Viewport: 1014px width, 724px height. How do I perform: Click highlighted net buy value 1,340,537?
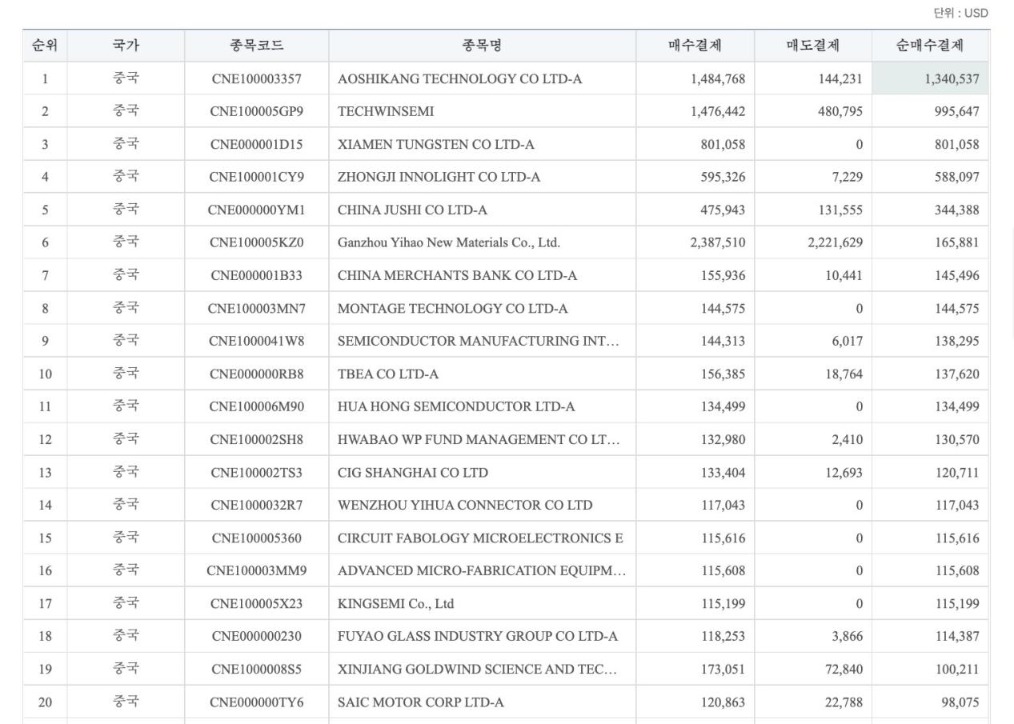[x=952, y=79]
